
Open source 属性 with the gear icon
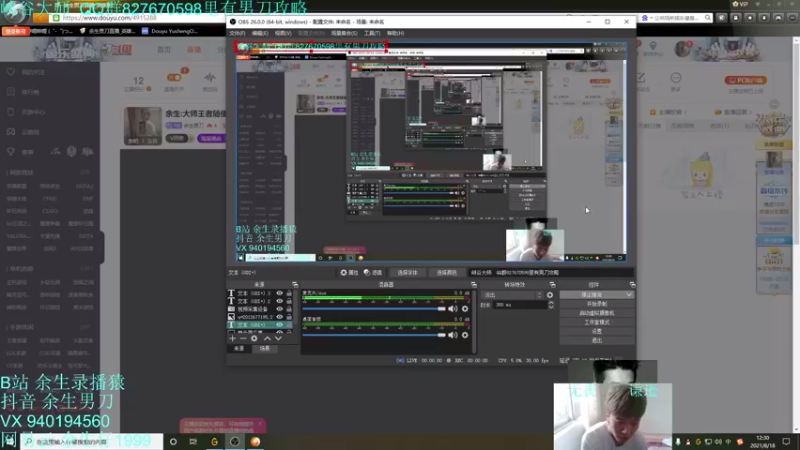pyautogui.click(x=349, y=272)
